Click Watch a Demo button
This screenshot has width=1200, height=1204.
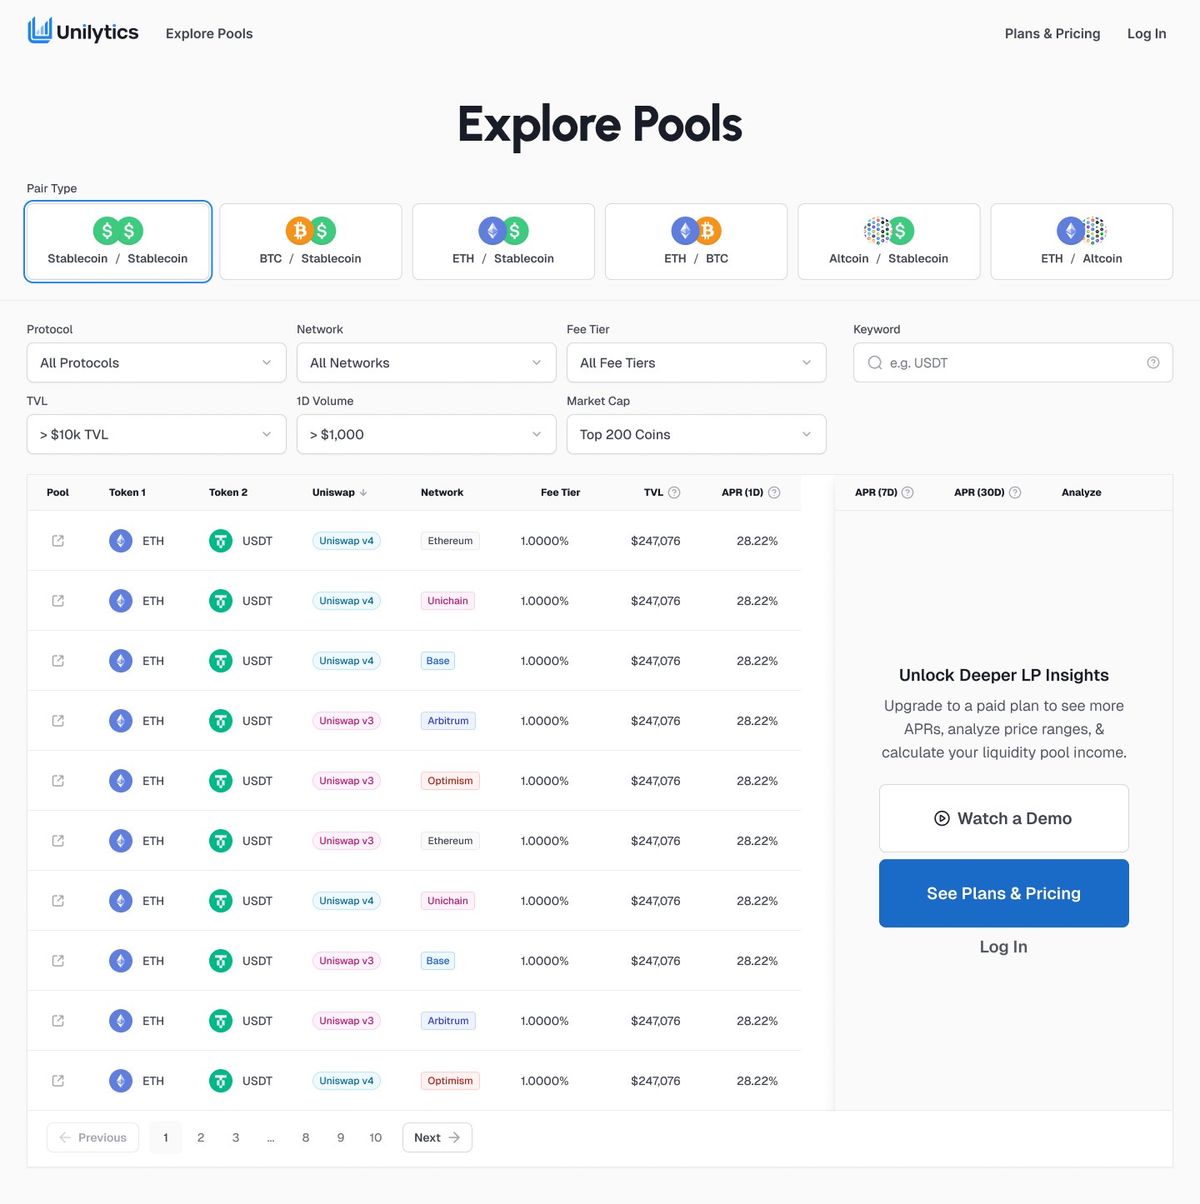[1004, 818]
